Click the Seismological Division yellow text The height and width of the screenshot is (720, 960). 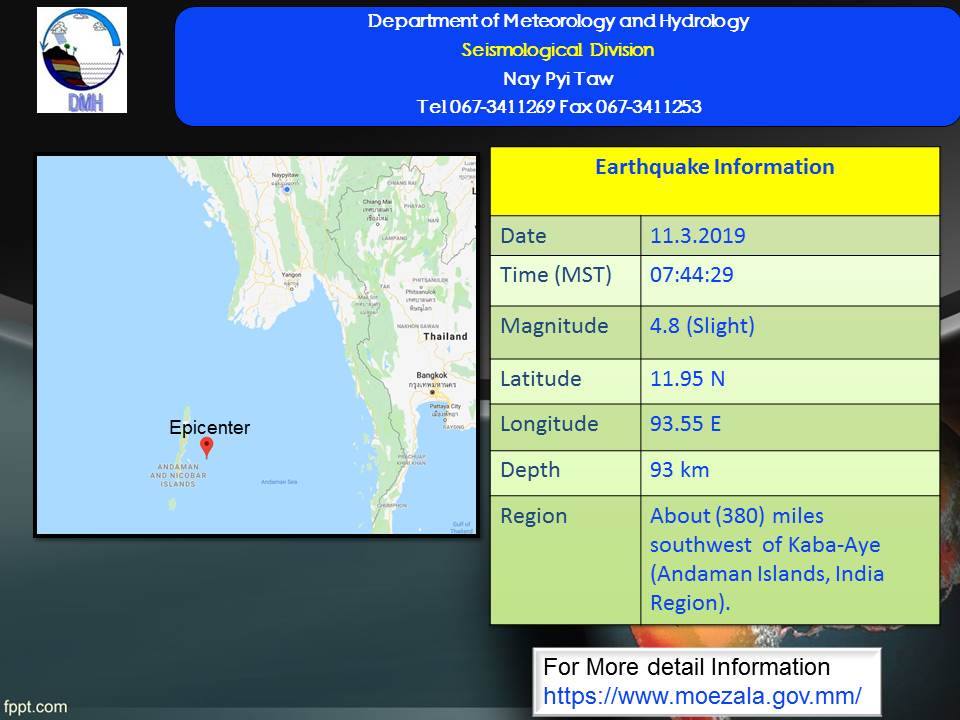[x=558, y=50]
